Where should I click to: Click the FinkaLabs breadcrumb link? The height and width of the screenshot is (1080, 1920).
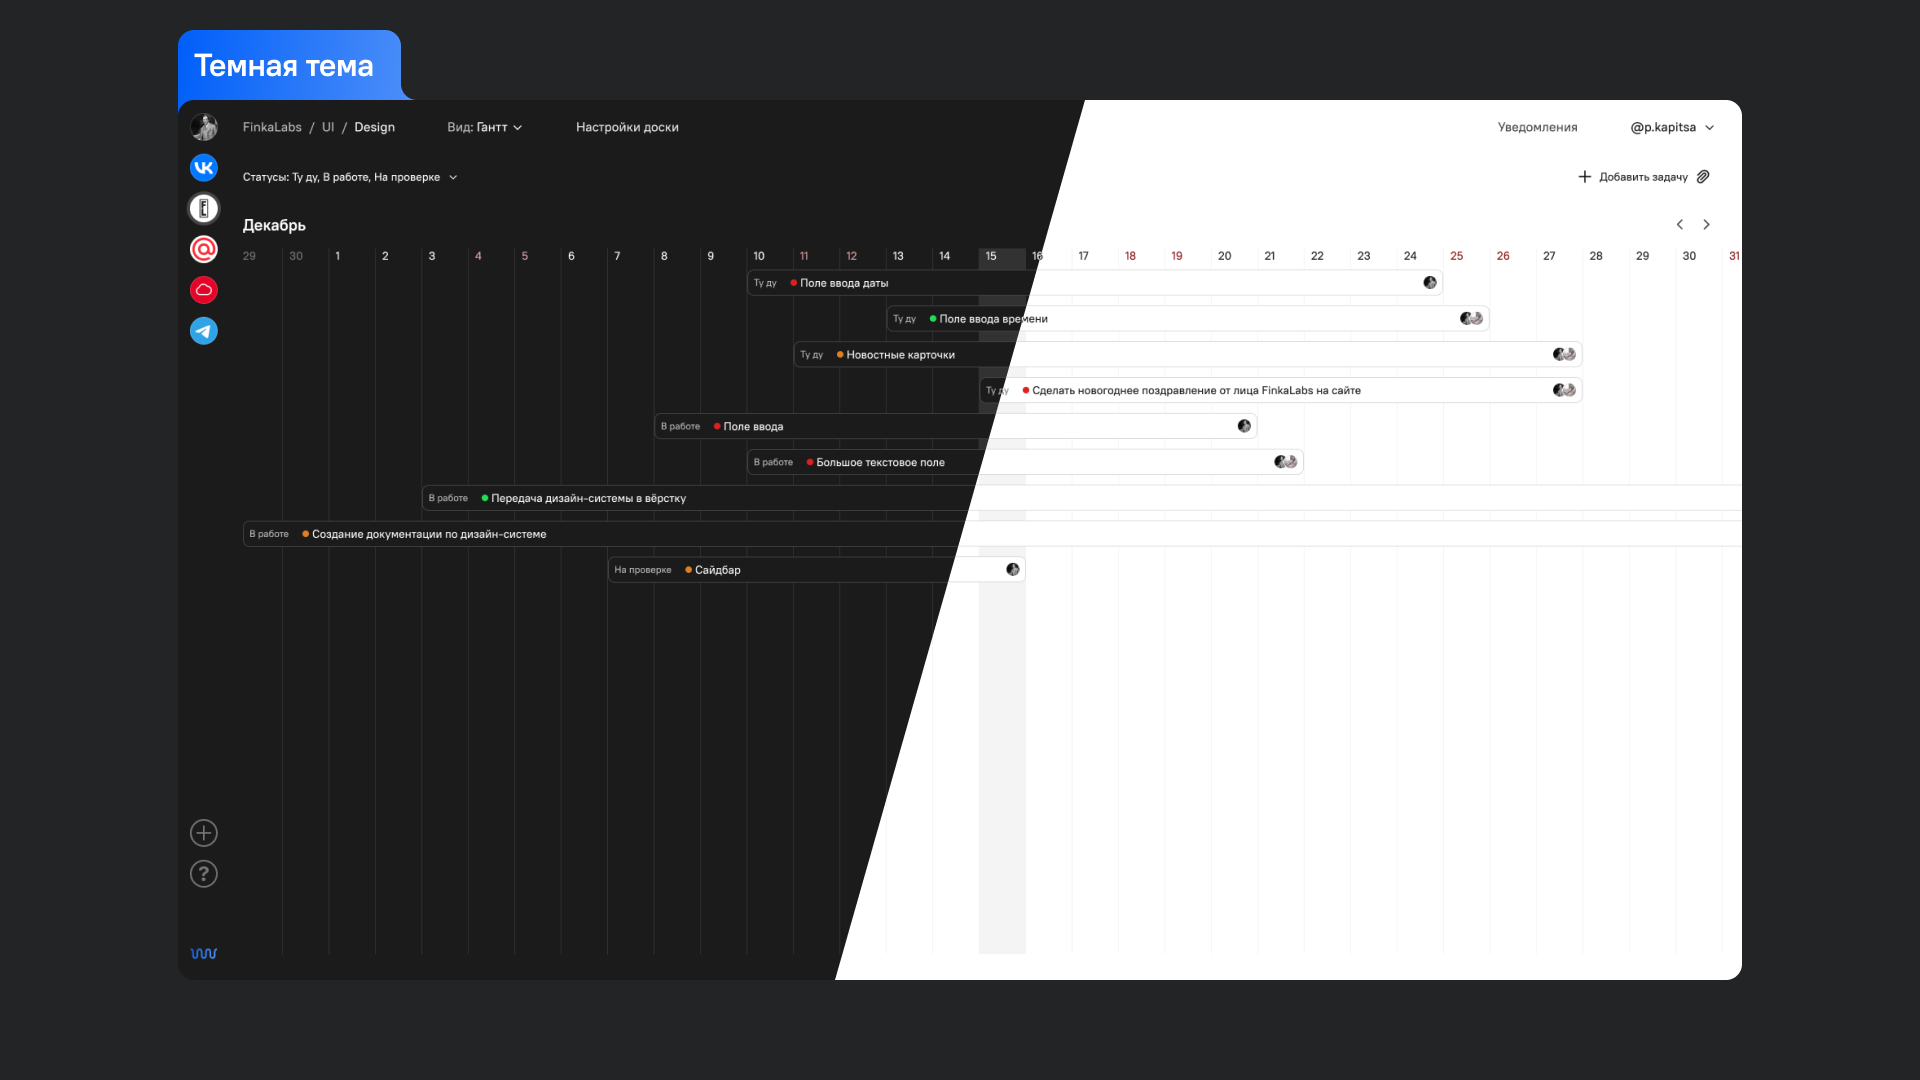[272, 127]
